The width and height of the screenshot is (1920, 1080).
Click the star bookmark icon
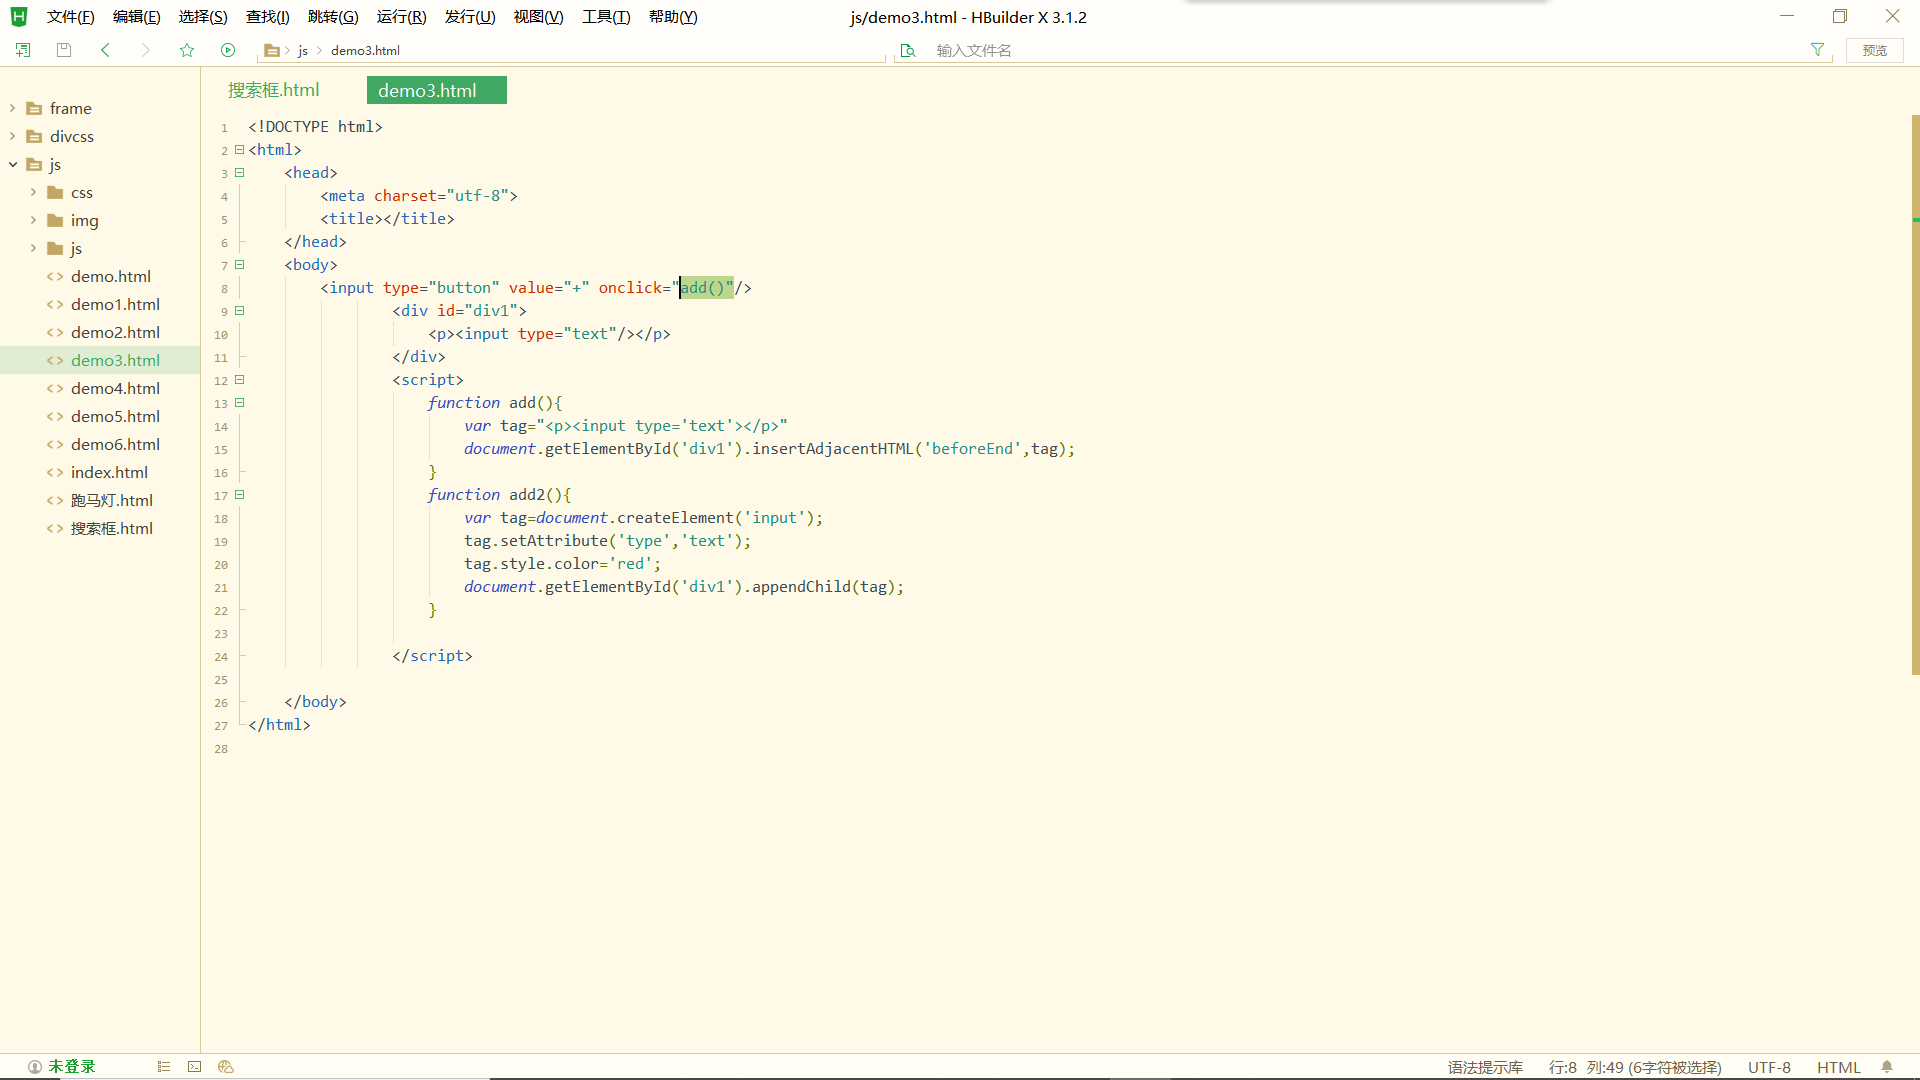click(187, 50)
